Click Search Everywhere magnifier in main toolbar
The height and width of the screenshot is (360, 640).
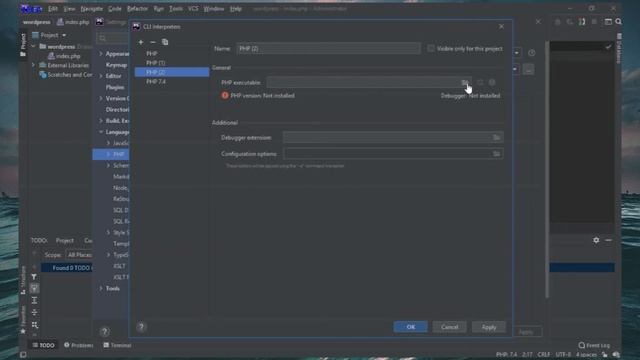[x=619, y=22]
